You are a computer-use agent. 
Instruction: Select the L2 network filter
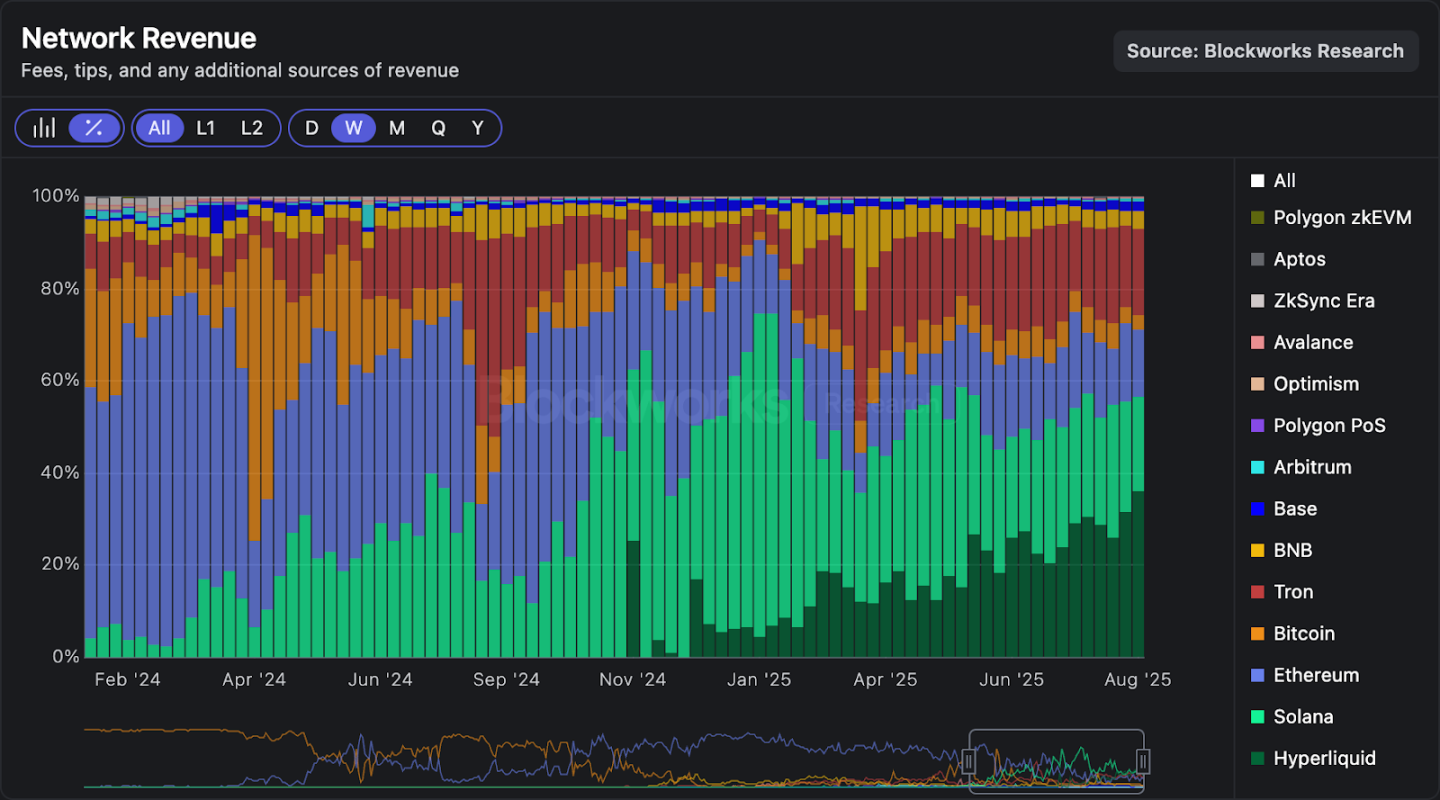pos(251,127)
